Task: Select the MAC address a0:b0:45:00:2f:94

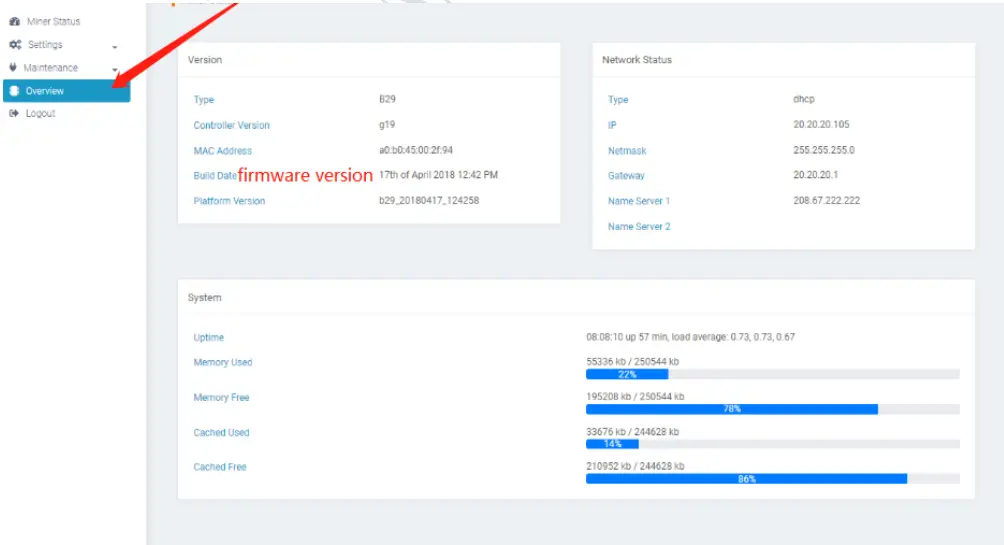Action: 416,150
